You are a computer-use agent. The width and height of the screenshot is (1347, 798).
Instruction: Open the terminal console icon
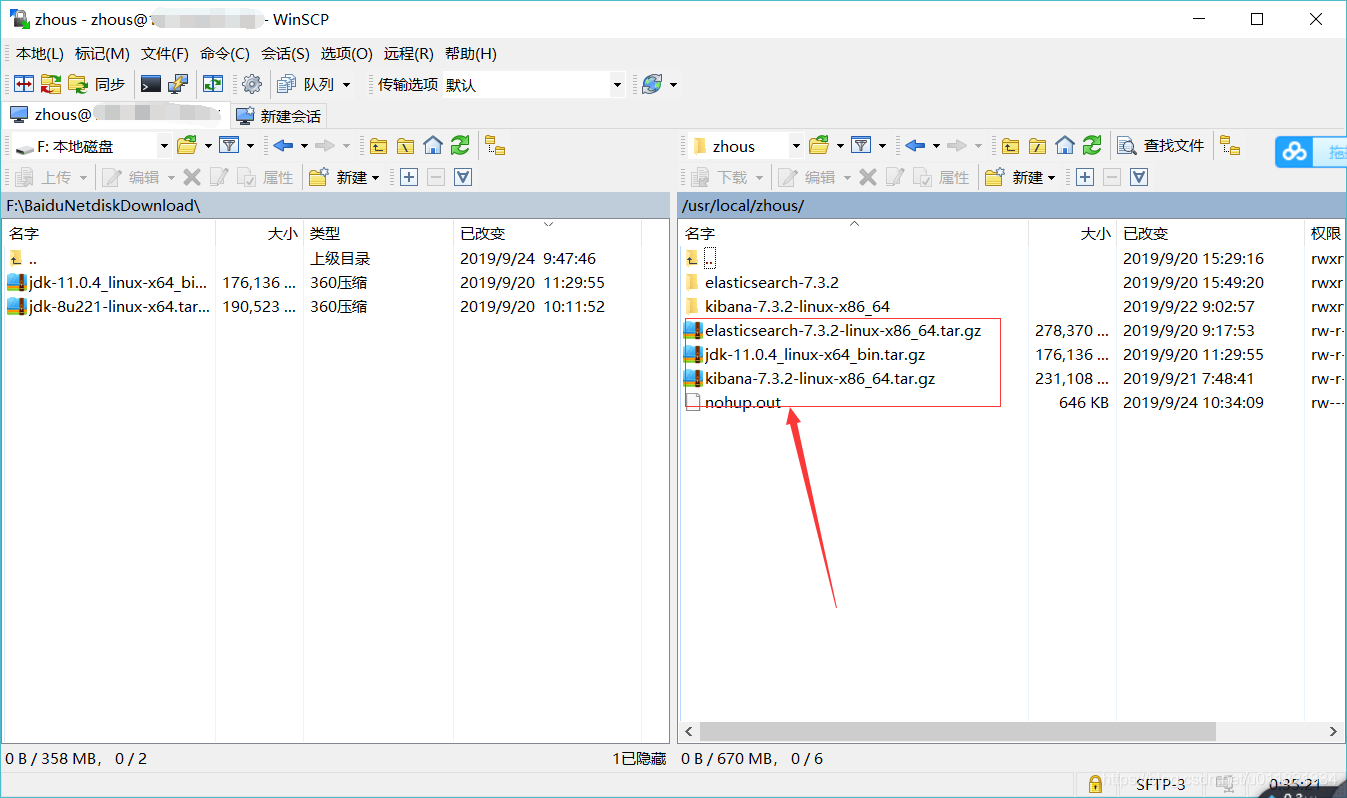pyautogui.click(x=151, y=85)
